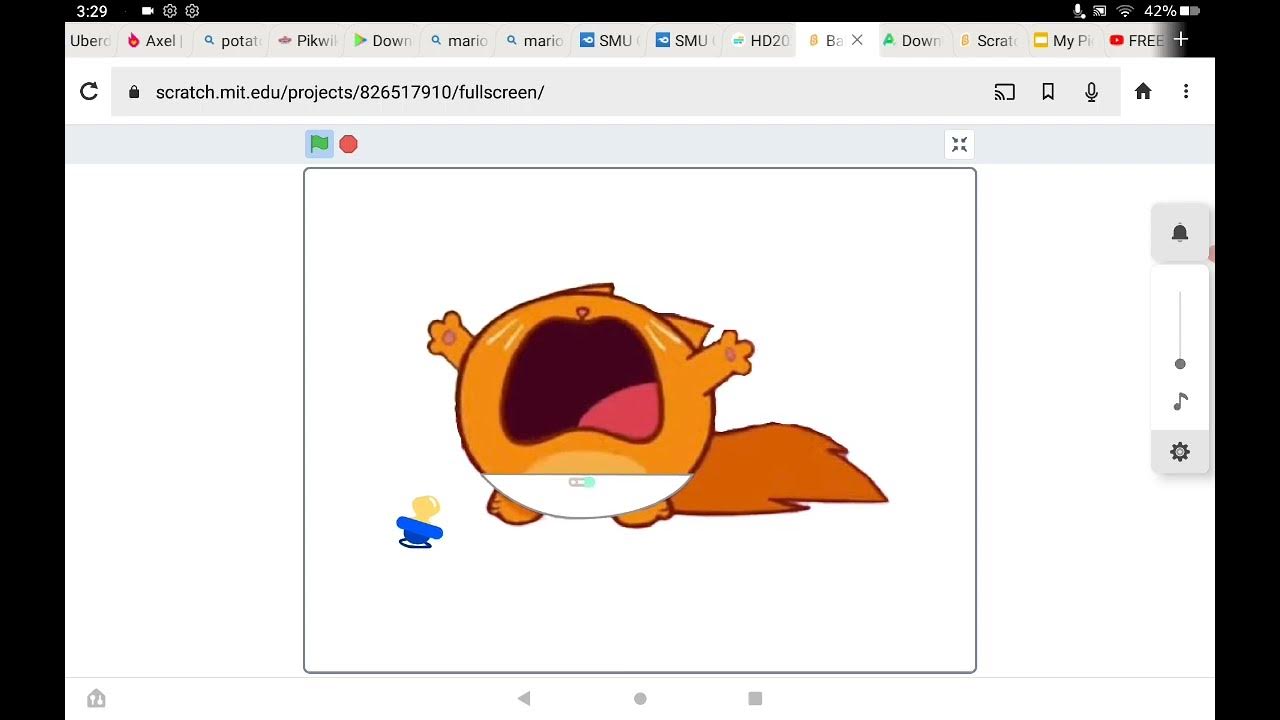The width and height of the screenshot is (1280, 720).
Task: Tap the padlock site security icon
Action: click(134, 92)
